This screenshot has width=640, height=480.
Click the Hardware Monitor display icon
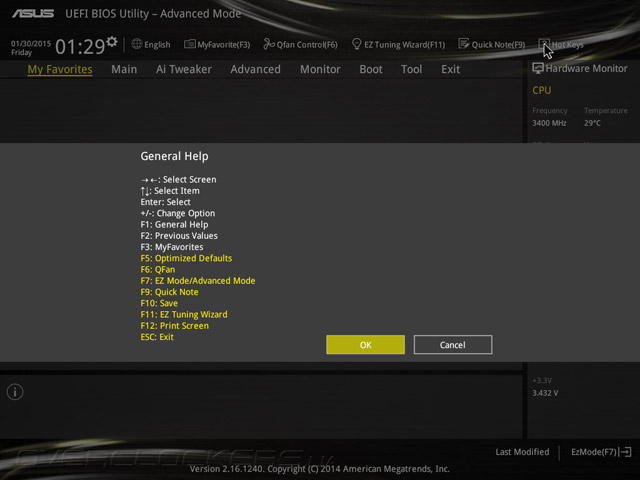tap(538, 68)
